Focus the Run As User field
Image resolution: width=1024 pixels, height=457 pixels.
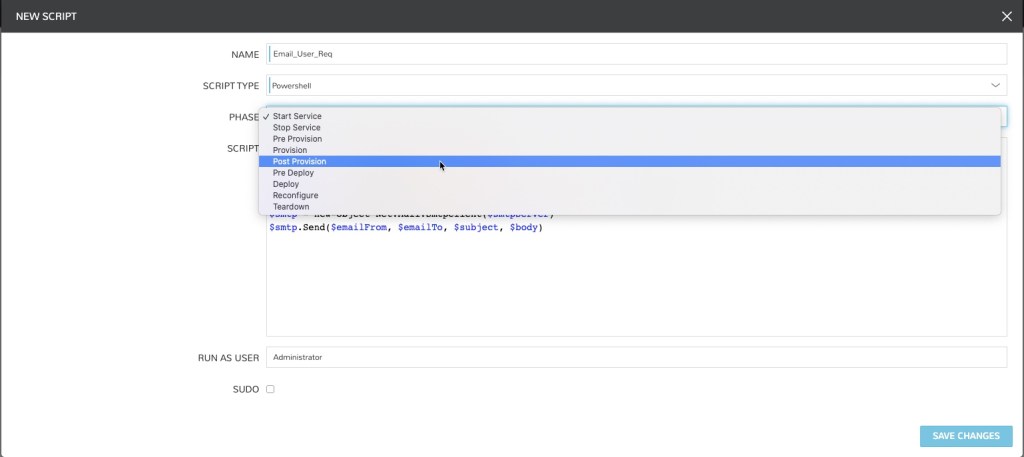(636, 357)
